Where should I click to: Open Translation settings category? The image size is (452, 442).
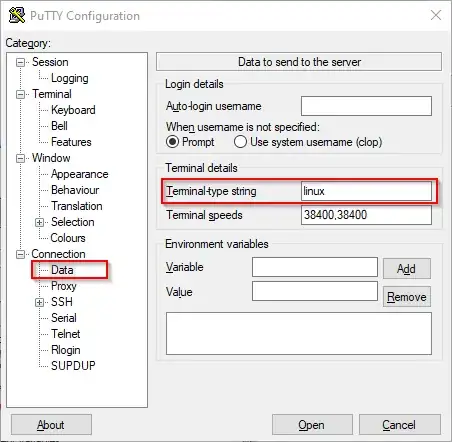[77, 206]
